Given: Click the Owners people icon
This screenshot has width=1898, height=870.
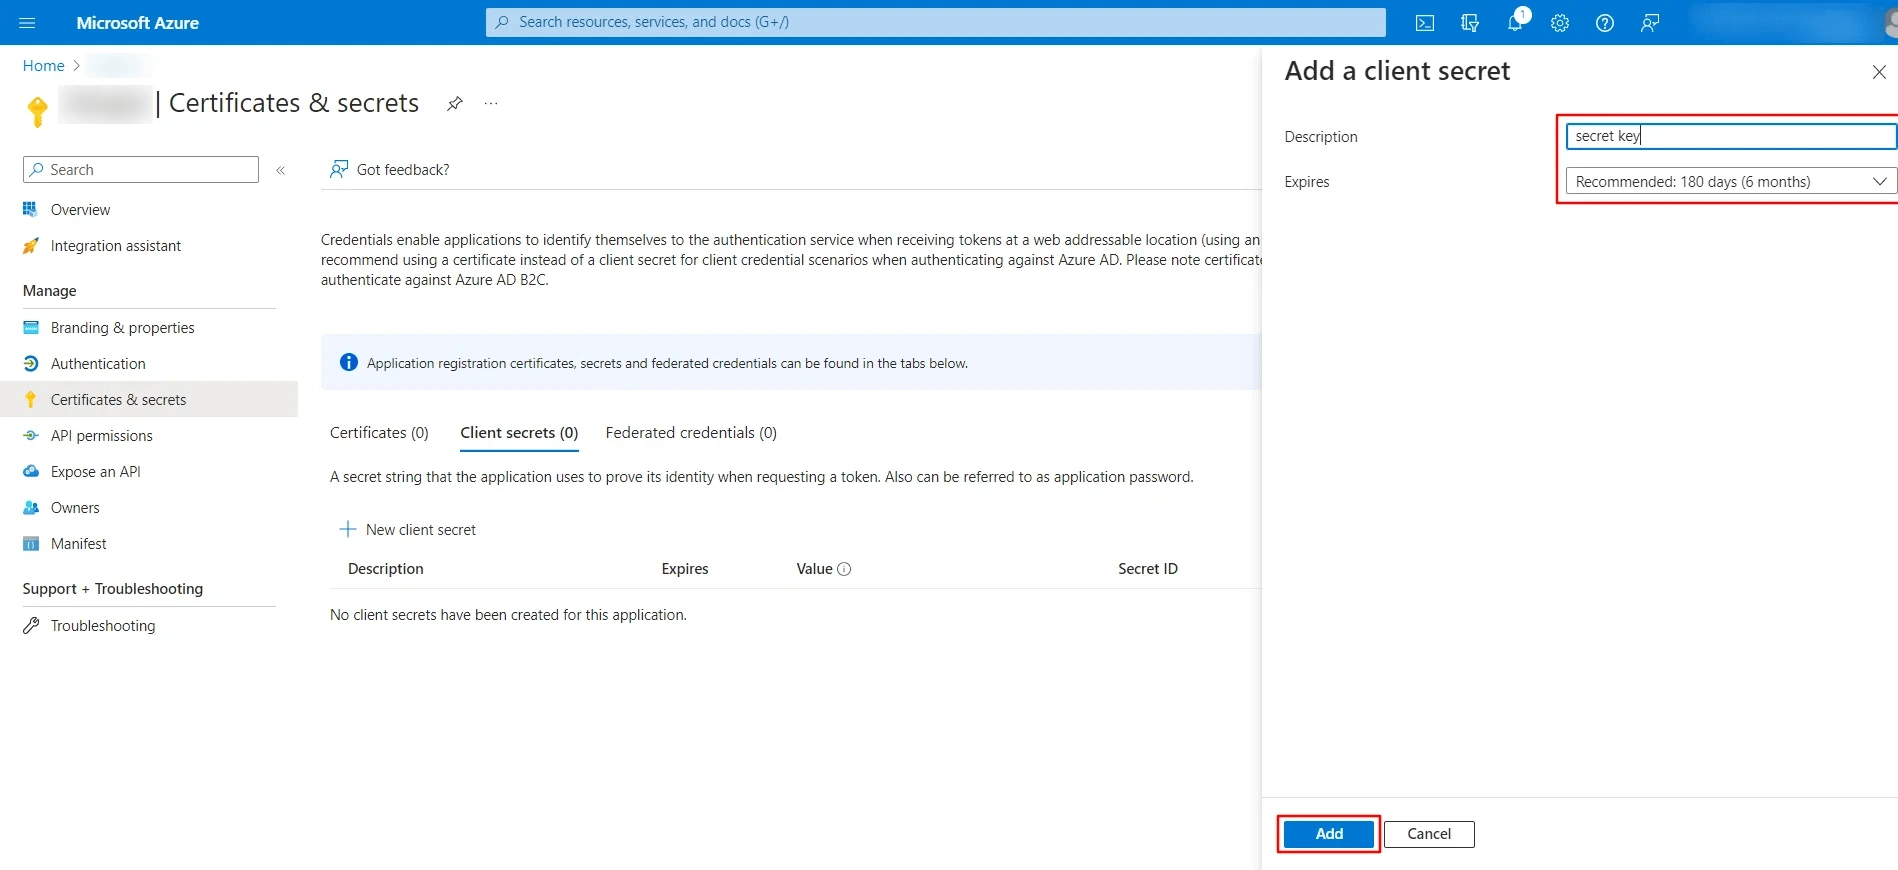Looking at the screenshot, I should tap(30, 508).
